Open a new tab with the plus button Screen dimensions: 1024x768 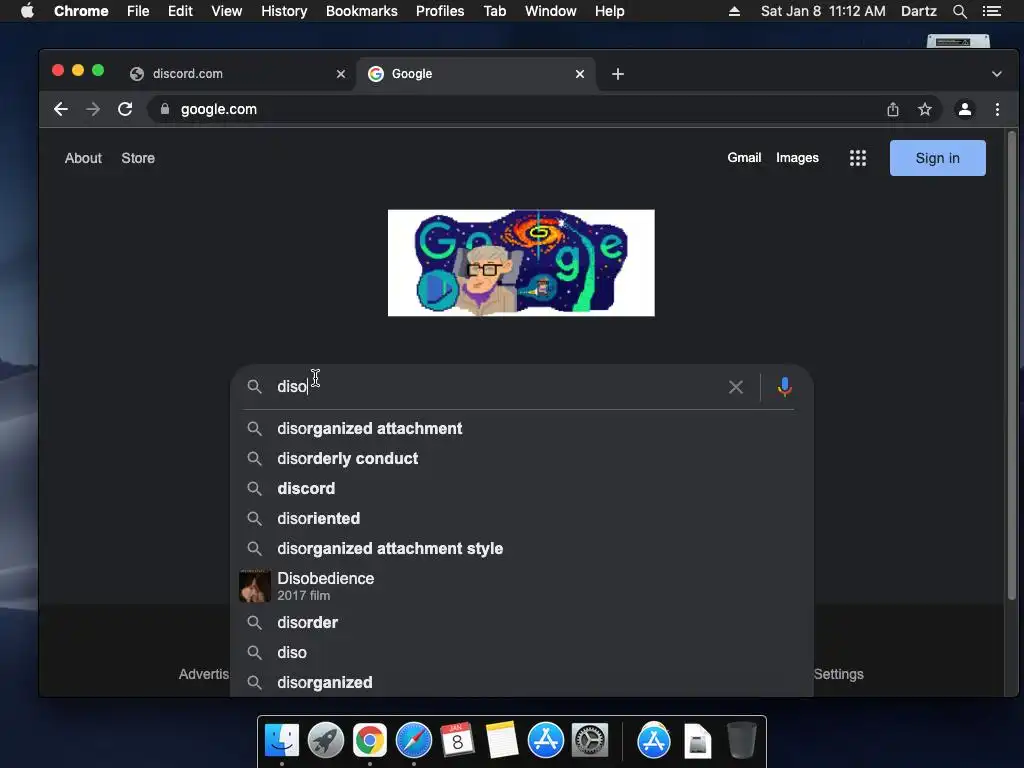coord(618,74)
